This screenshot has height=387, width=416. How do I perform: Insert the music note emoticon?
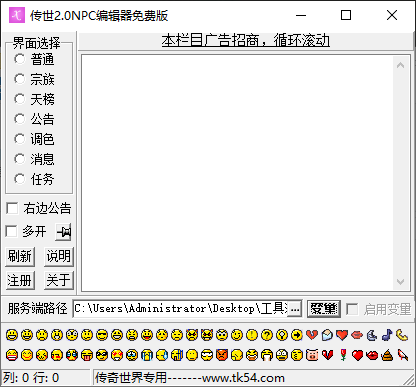pyautogui.click(x=387, y=335)
